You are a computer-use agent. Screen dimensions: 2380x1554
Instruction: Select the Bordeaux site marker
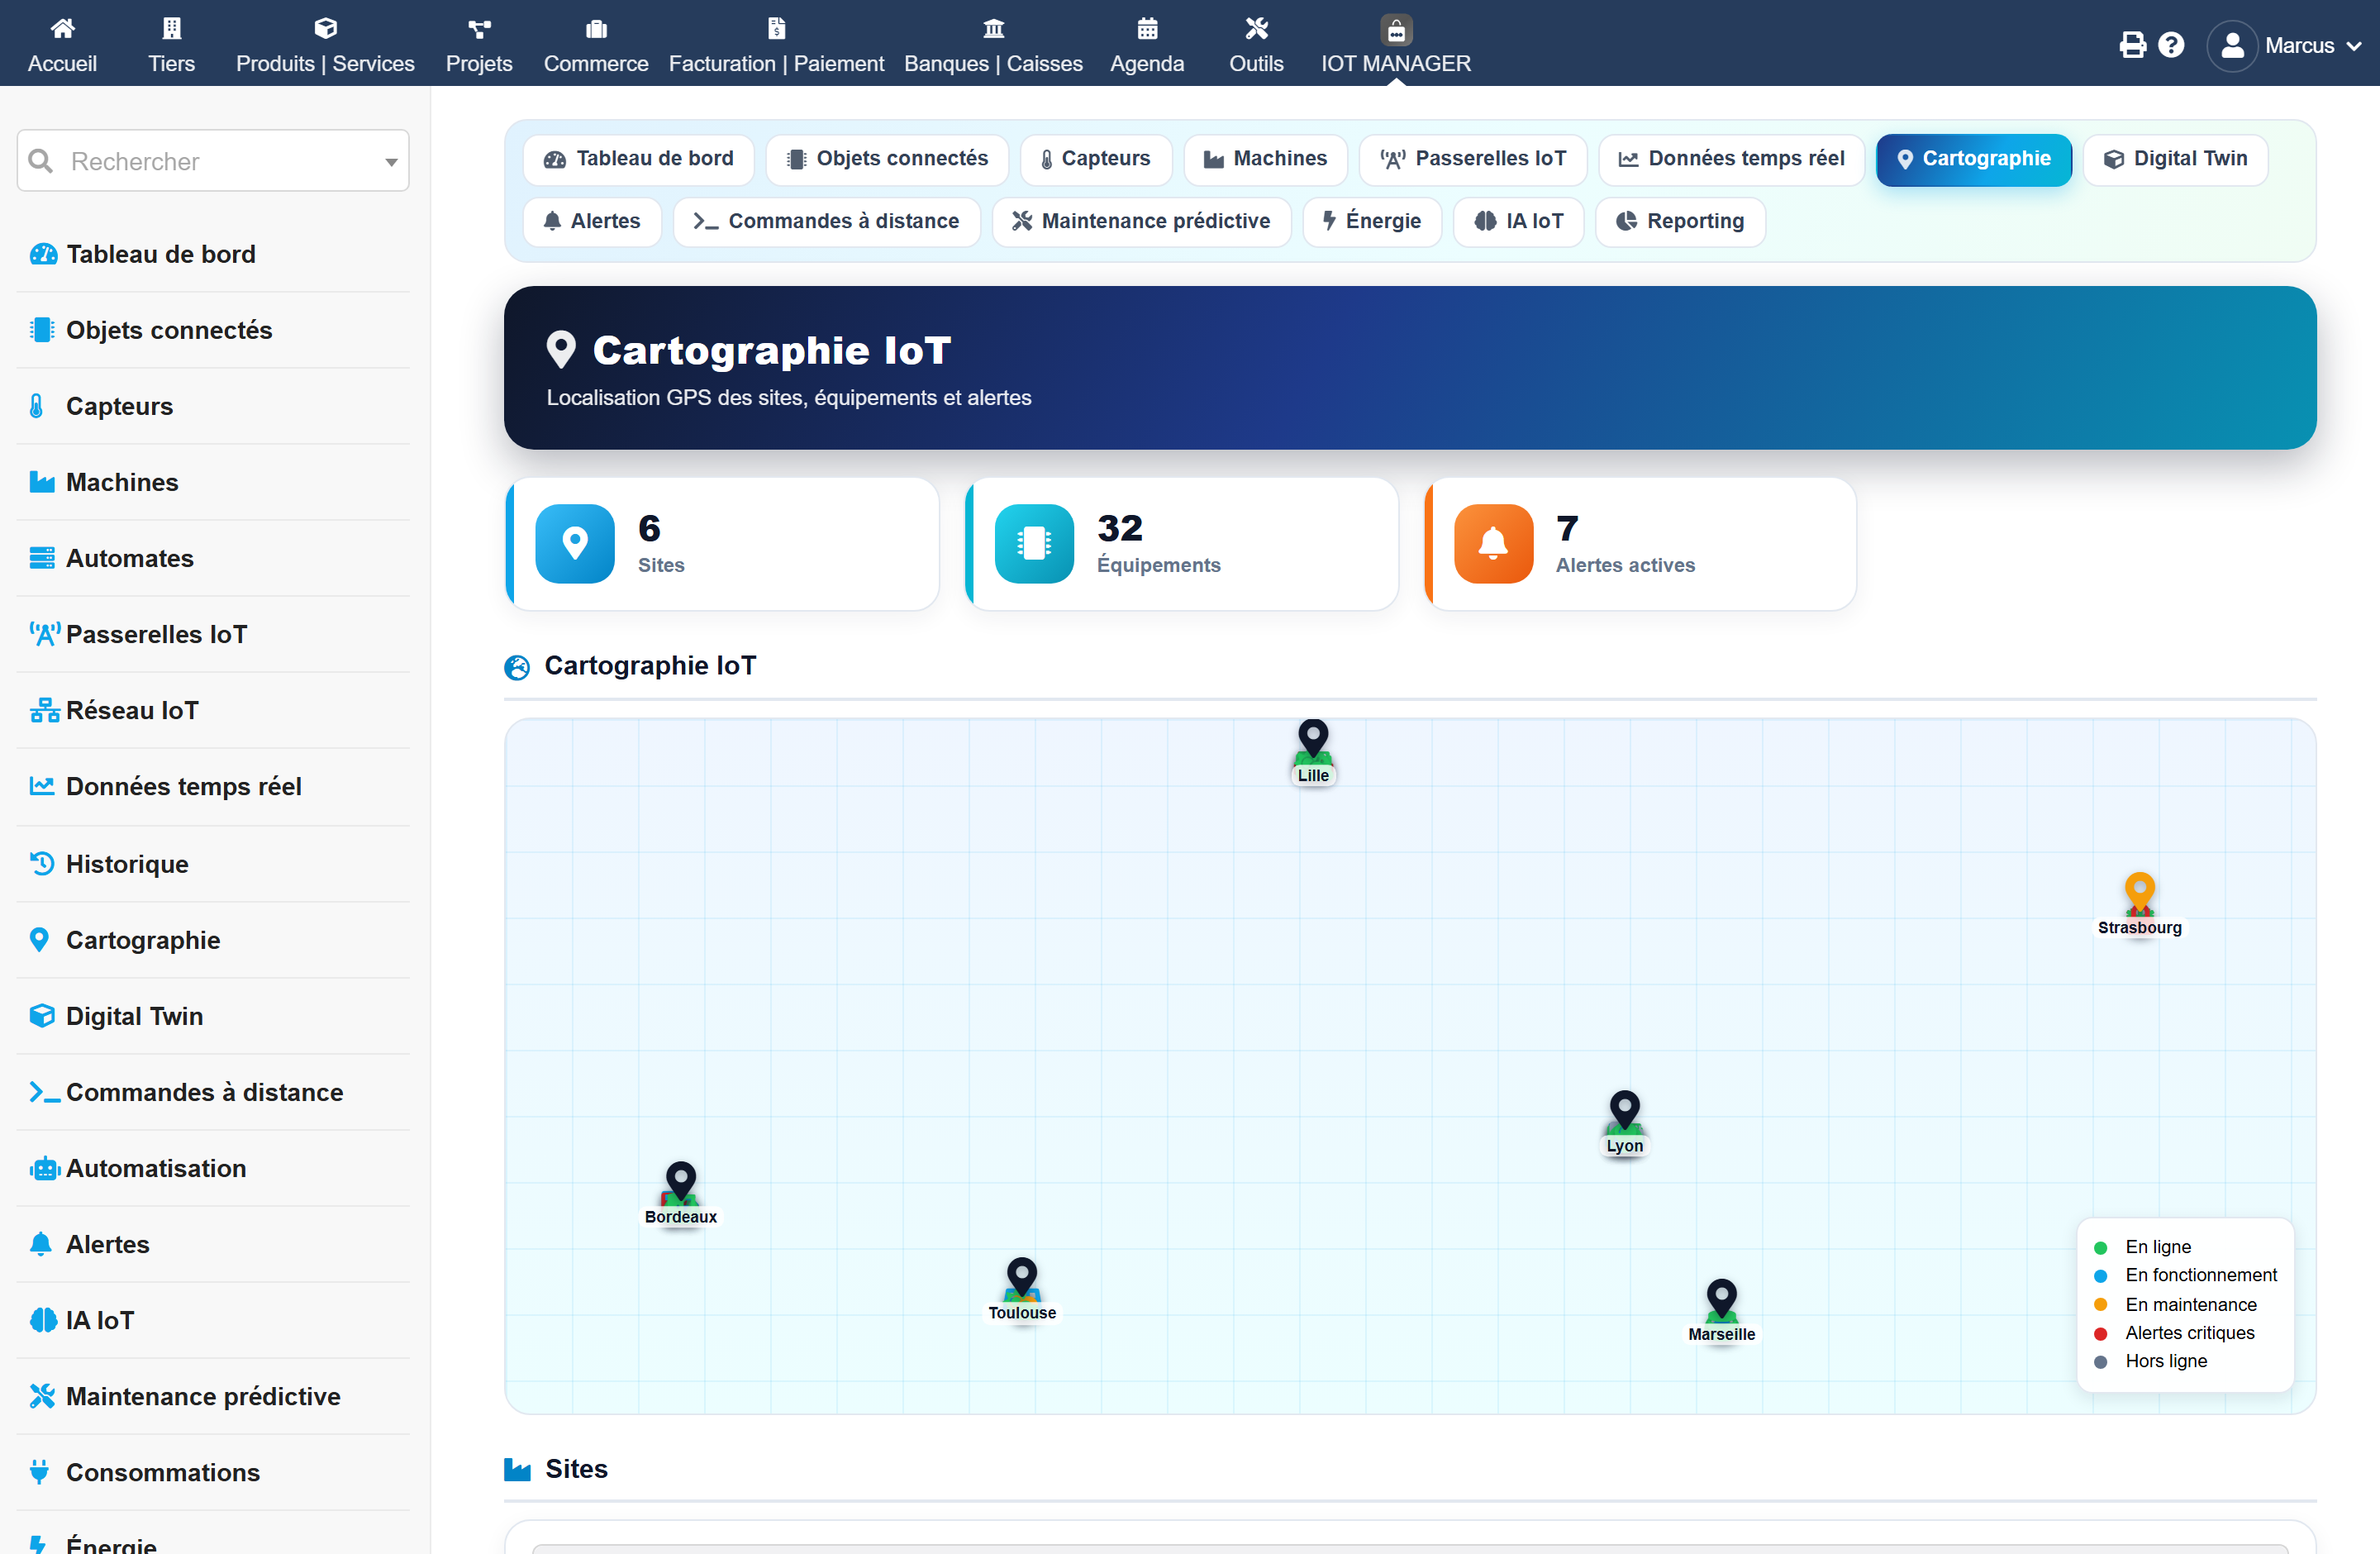(680, 1181)
